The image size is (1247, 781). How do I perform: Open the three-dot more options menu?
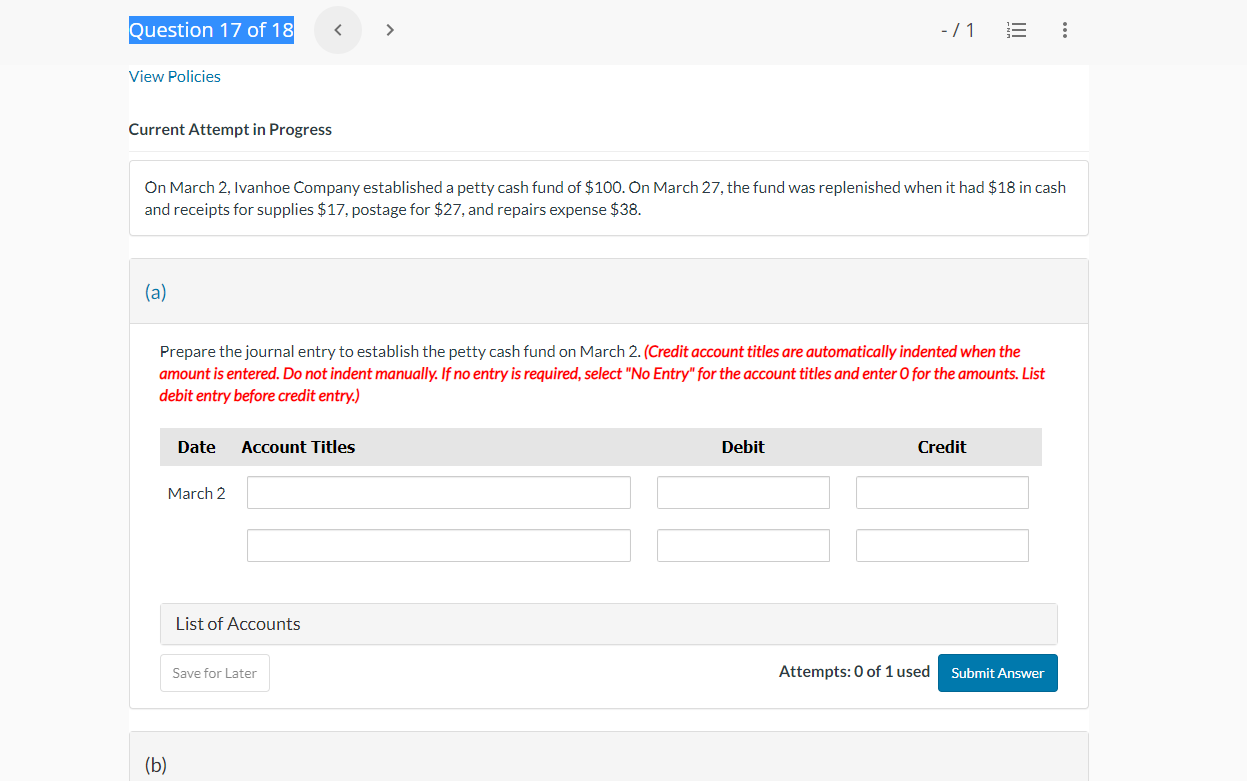click(1064, 30)
